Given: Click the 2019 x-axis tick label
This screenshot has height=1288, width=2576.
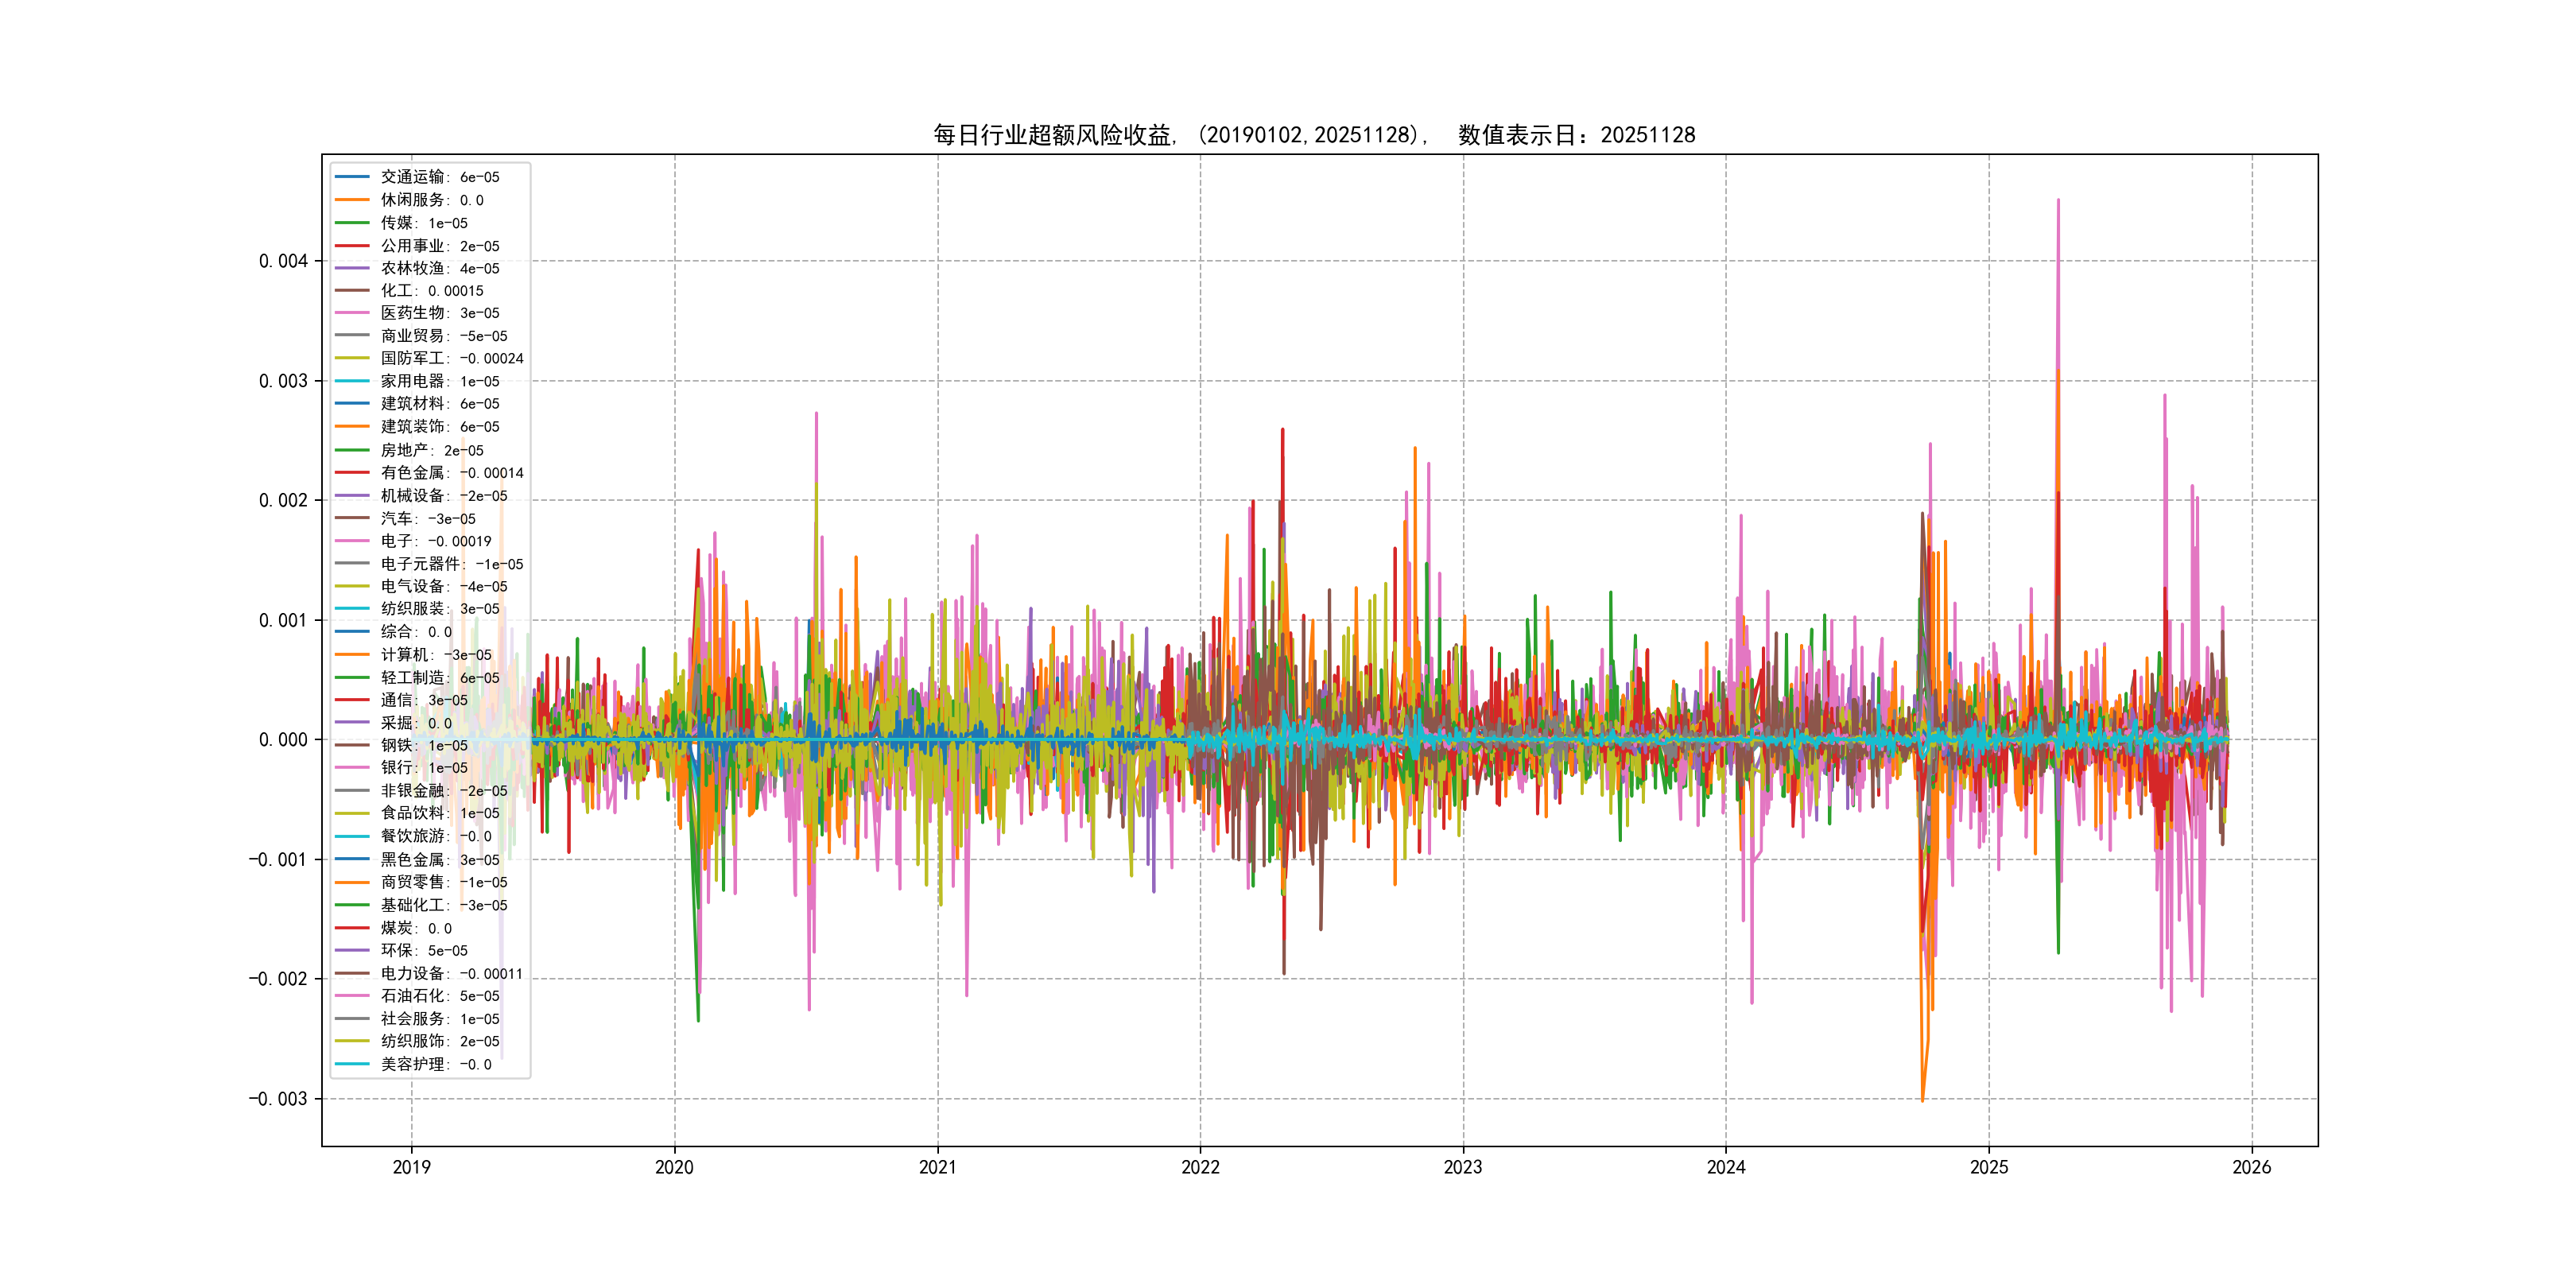Looking at the screenshot, I should pyautogui.click(x=411, y=1167).
